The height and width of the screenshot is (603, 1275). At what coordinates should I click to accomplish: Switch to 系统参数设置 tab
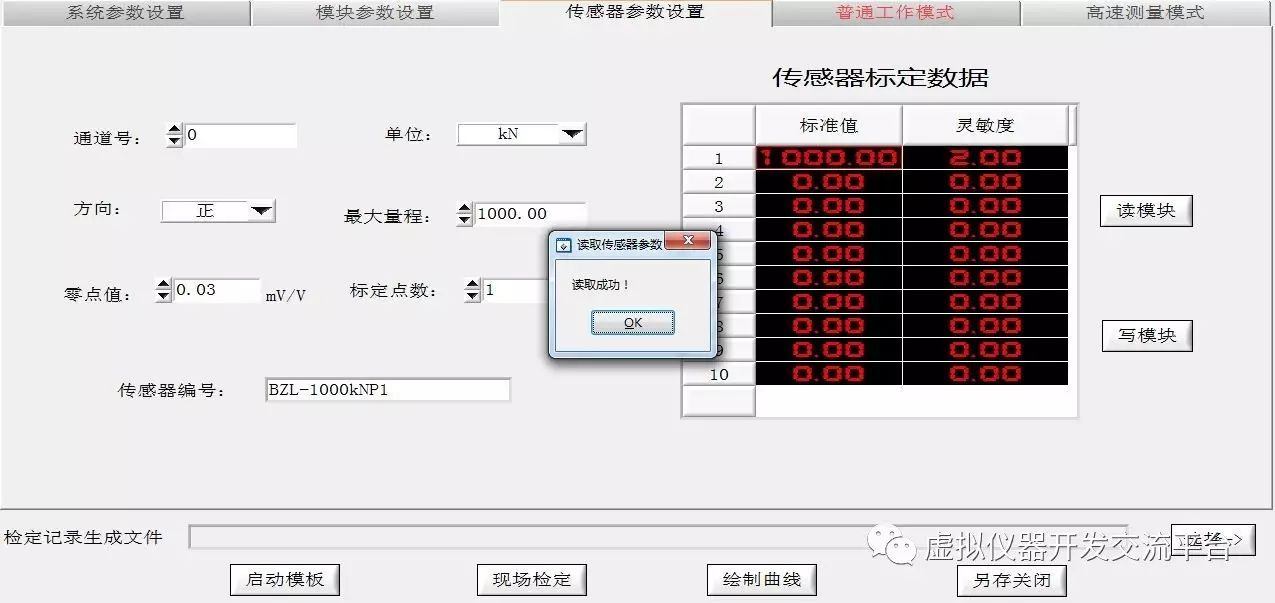(125, 13)
